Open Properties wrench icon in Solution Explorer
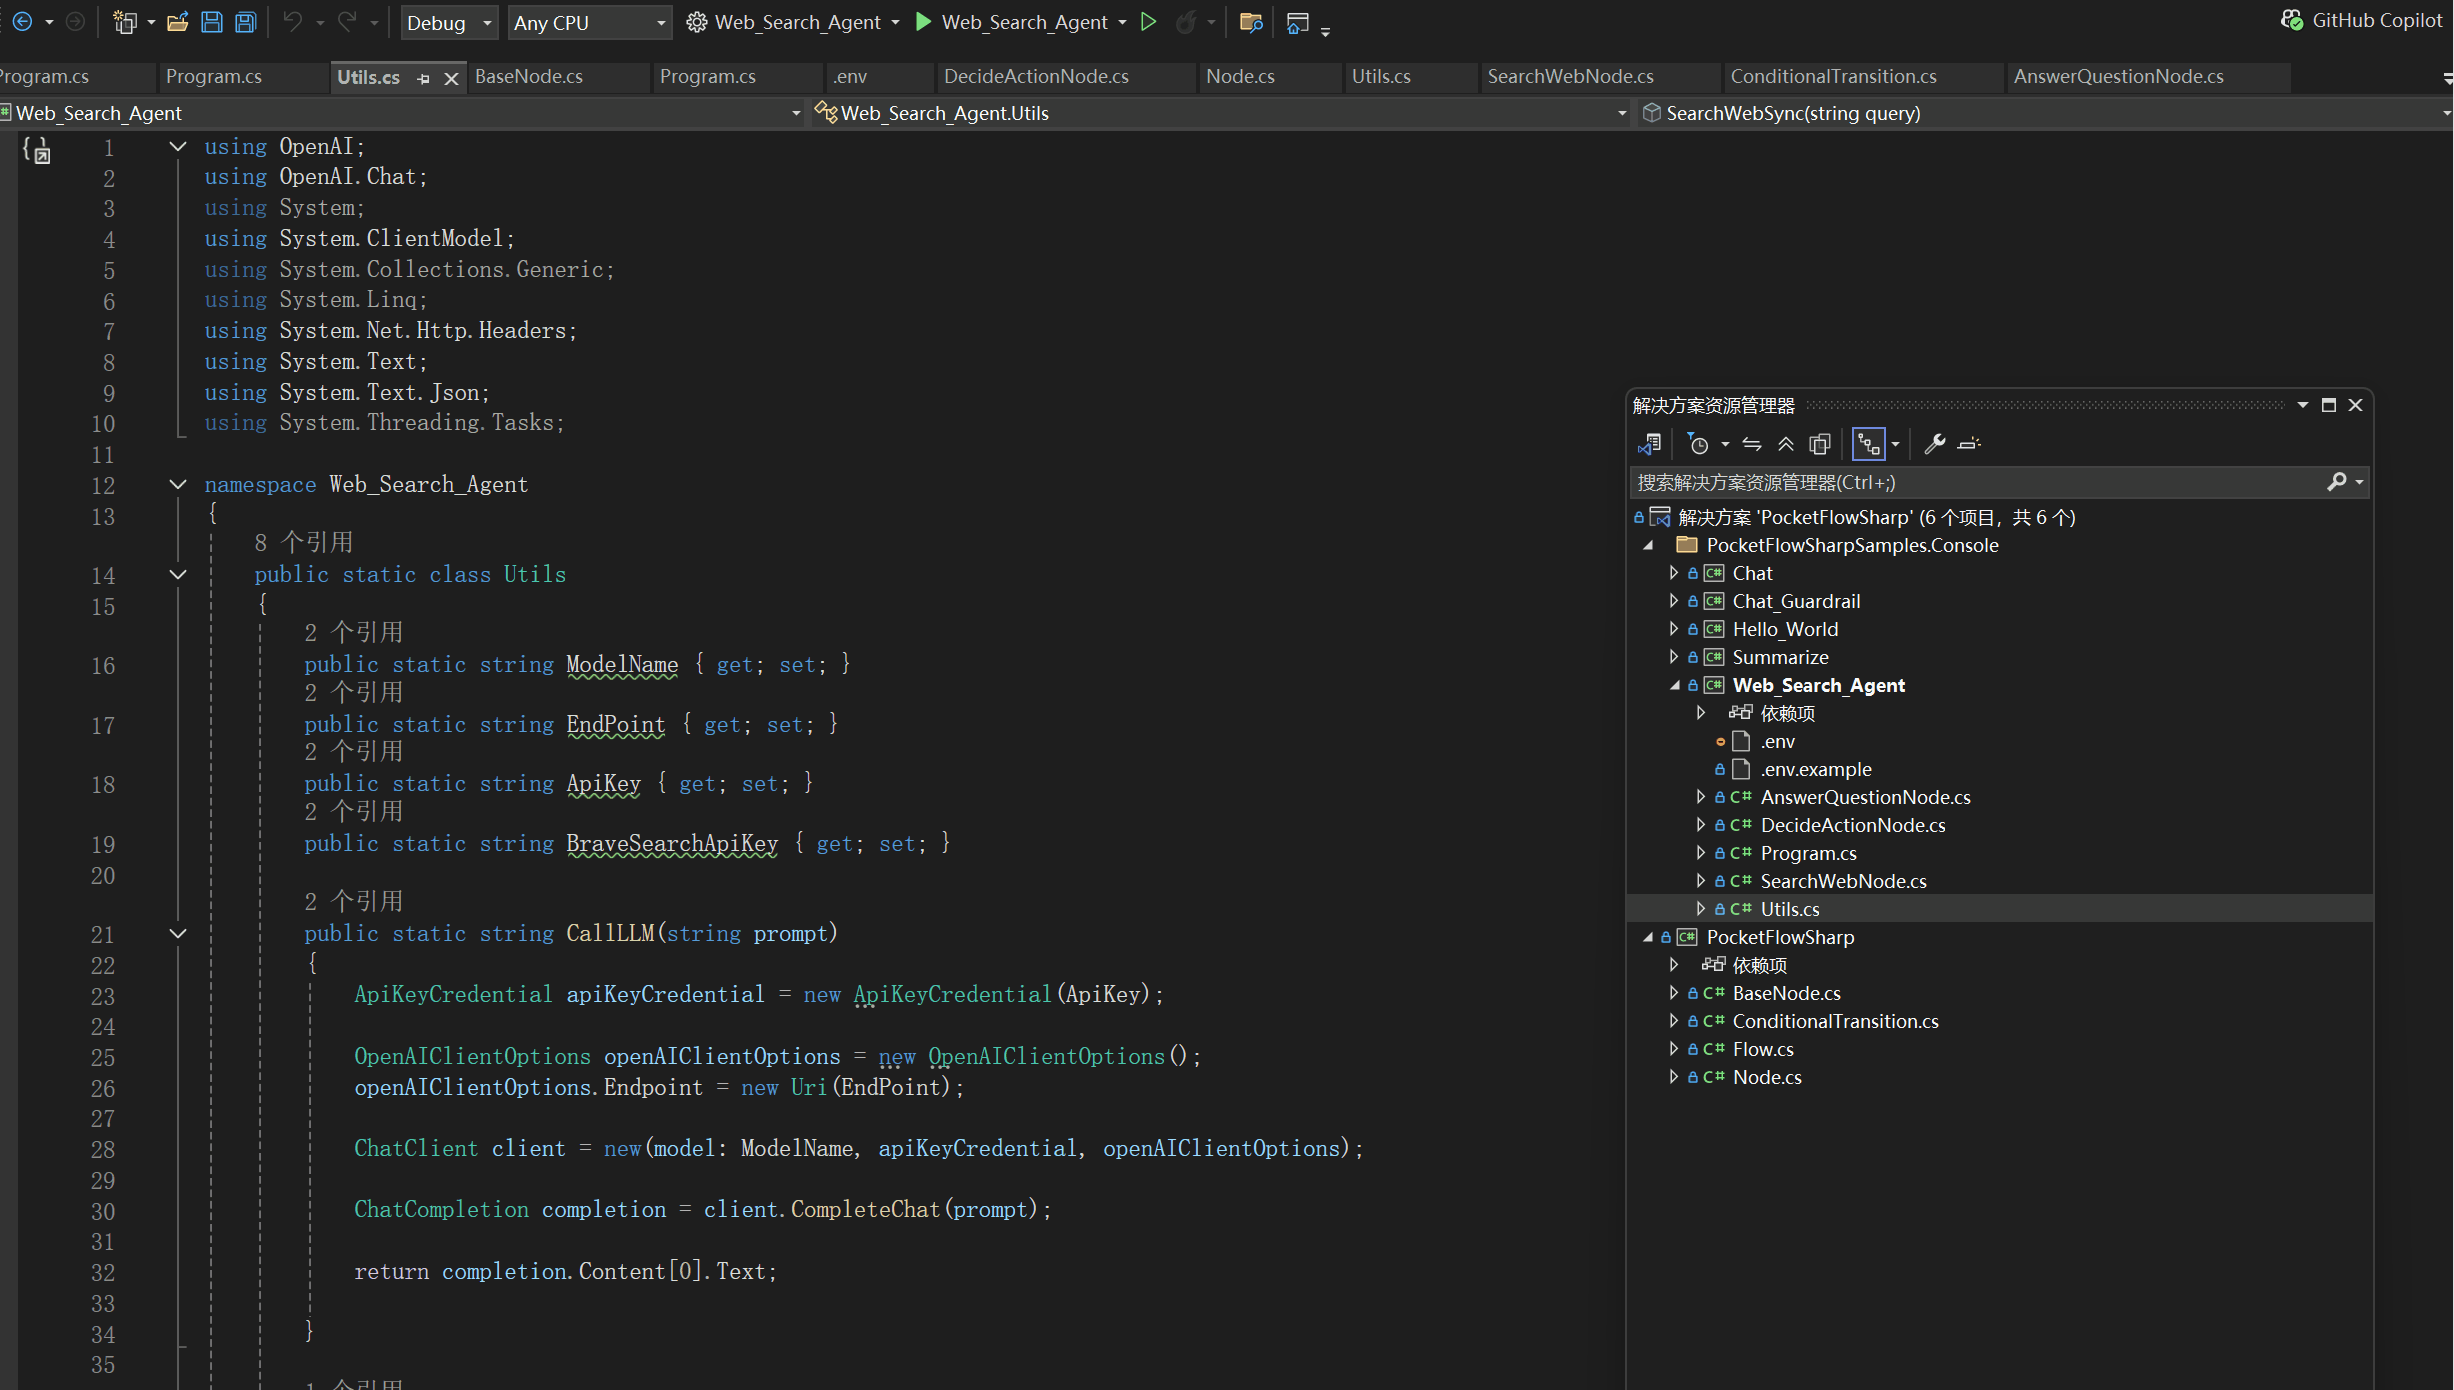Image resolution: width=2454 pixels, height=1390 pixels. tap(1935, 444)
